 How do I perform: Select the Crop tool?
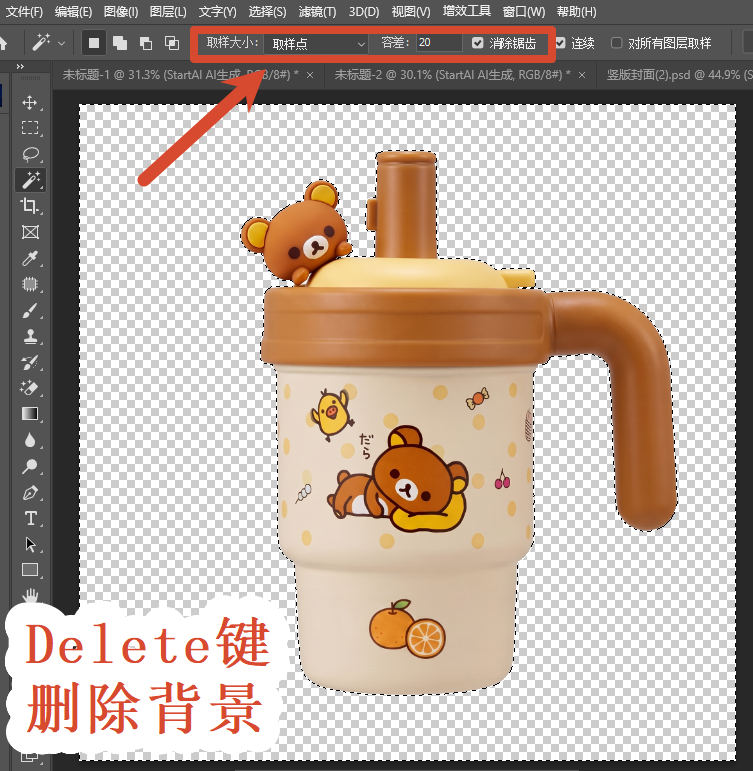coord(30,206)
